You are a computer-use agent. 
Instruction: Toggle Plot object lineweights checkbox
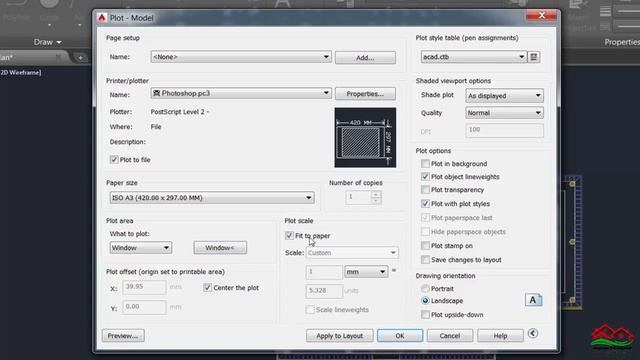point(425,177)
